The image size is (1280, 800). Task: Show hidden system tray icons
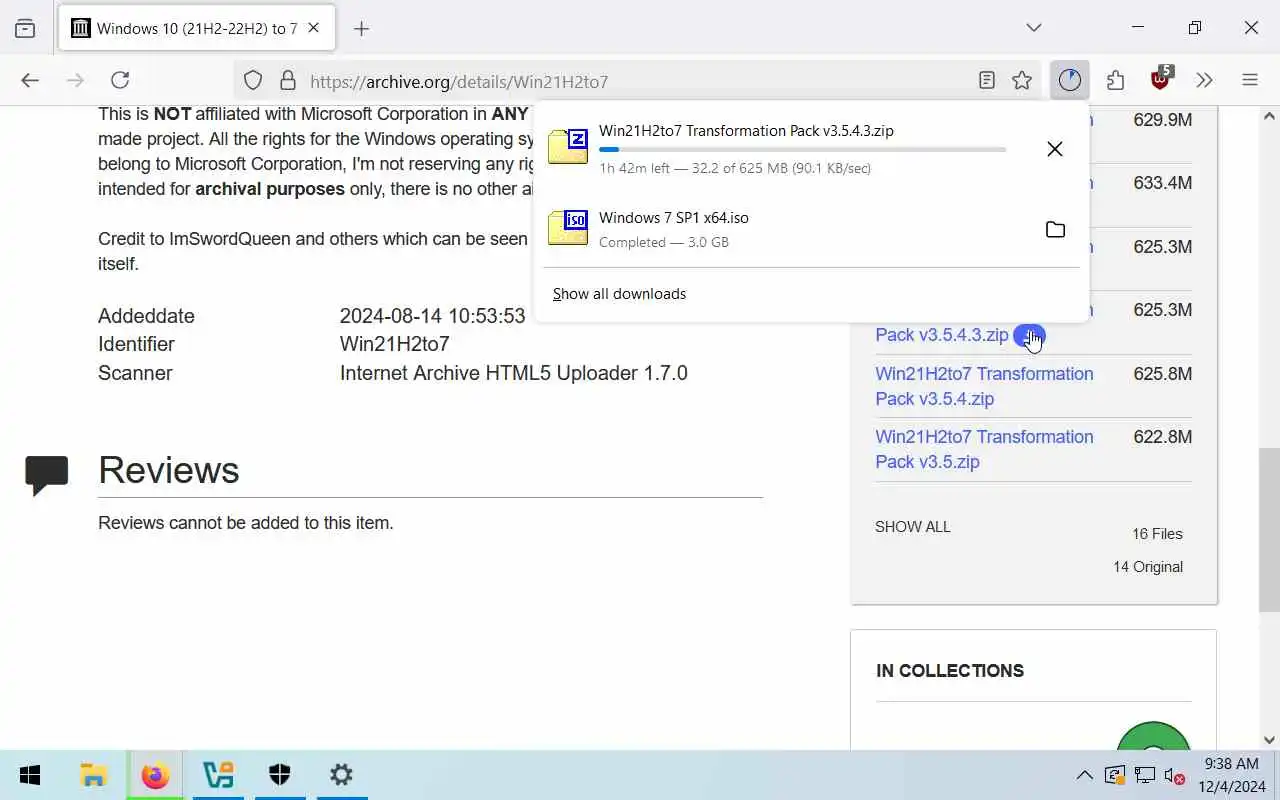point(1084,775)
